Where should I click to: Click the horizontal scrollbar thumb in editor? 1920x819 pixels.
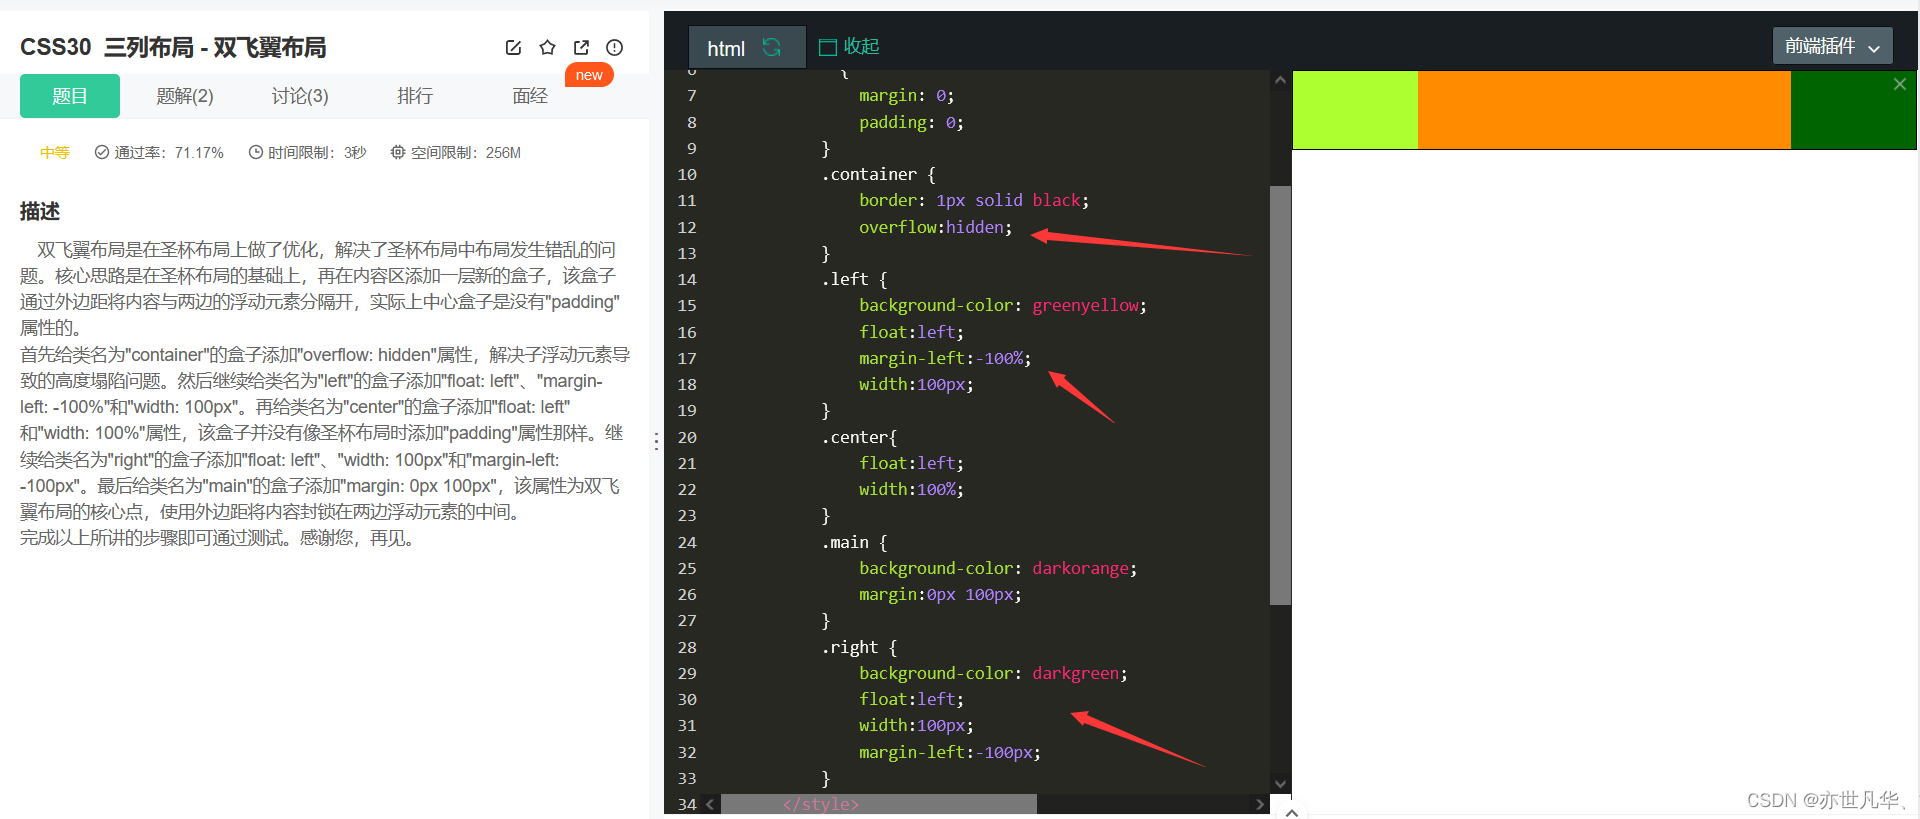tap(879, 804)
